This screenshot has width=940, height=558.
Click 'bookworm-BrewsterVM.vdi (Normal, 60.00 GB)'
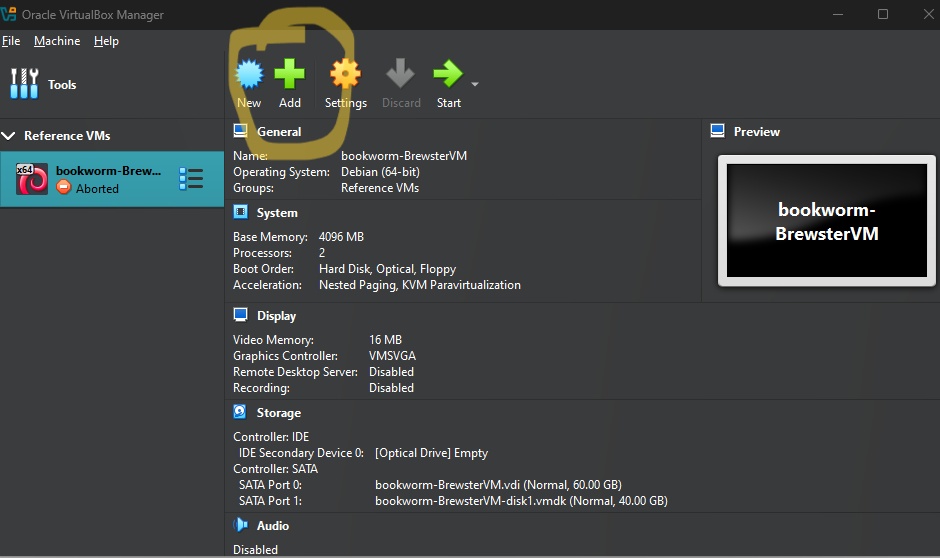[x=498, y=485]
